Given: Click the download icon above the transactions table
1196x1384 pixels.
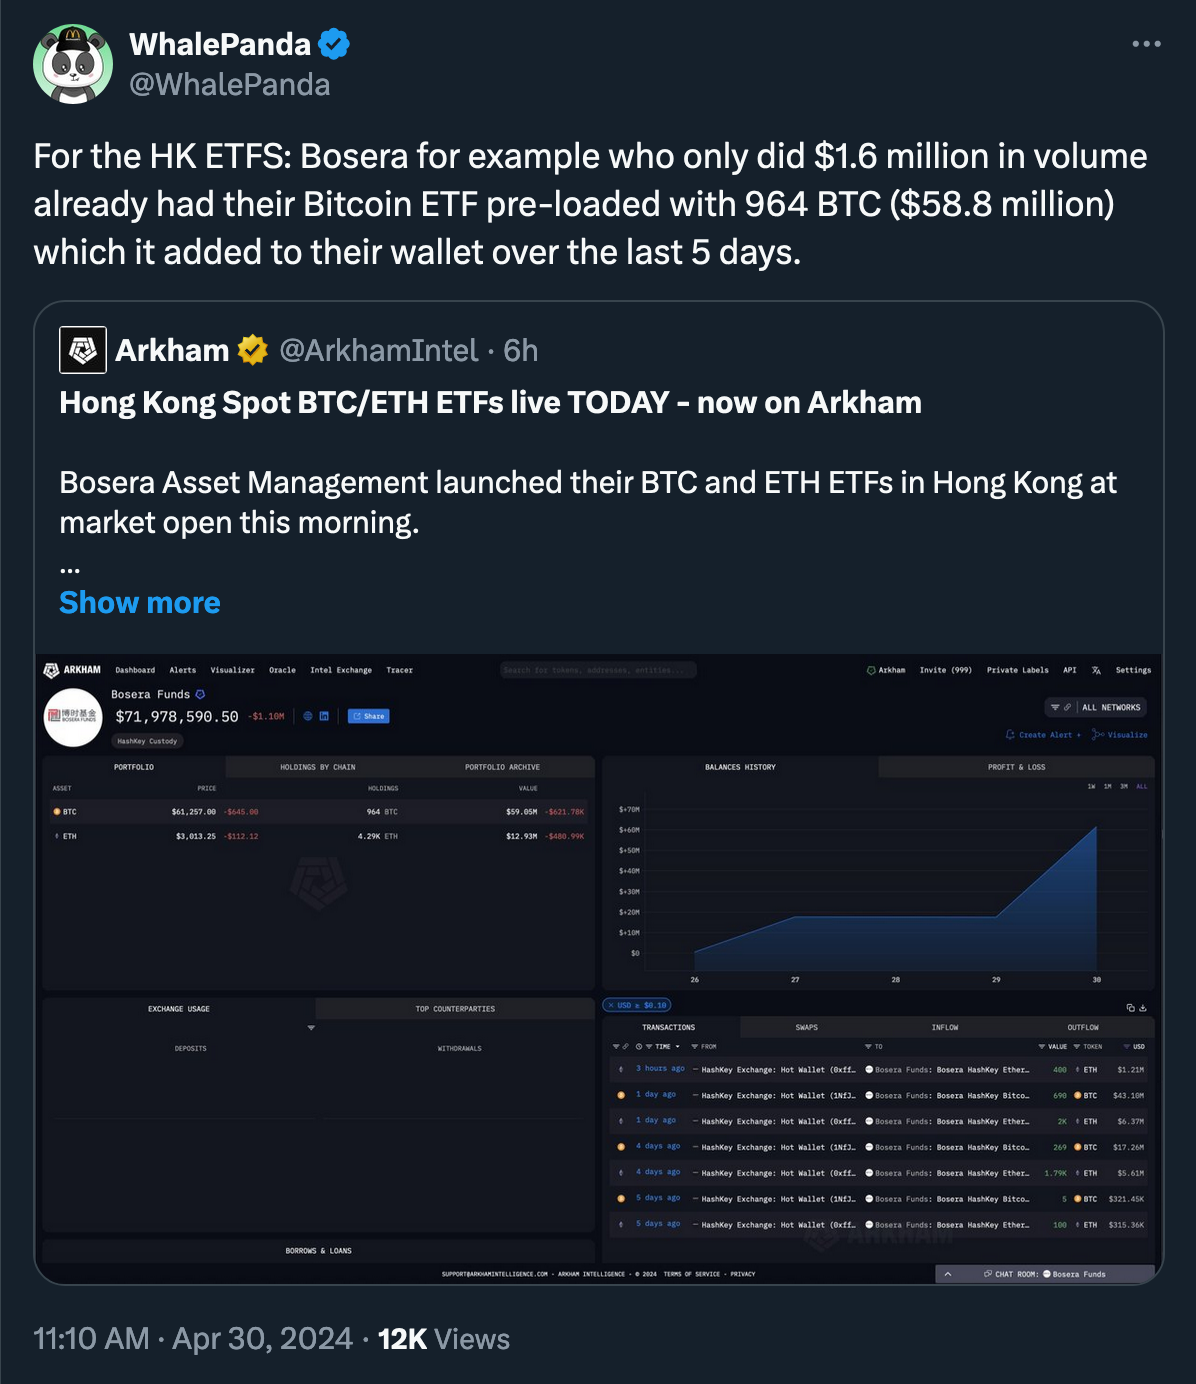Looking at the screenshot, I should click(1143, 1007).
